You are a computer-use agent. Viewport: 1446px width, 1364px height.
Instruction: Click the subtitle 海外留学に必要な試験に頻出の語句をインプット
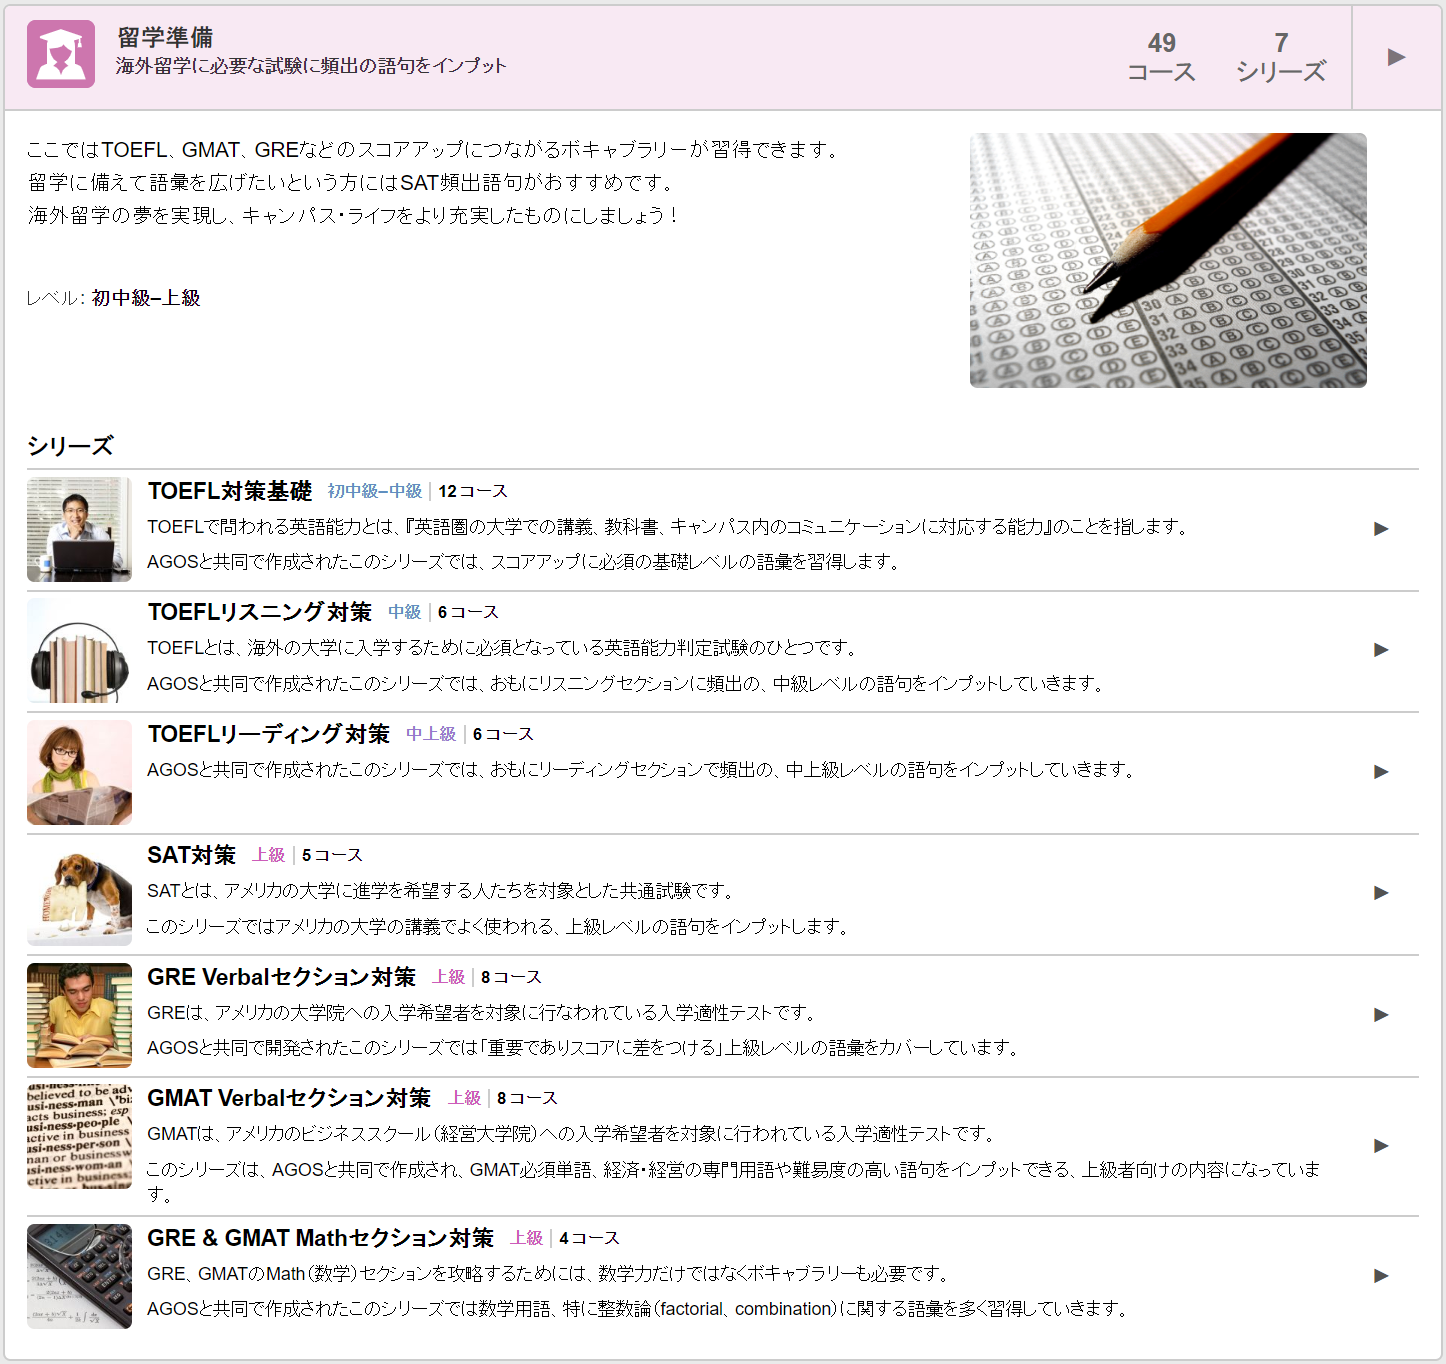click(311, 66)
